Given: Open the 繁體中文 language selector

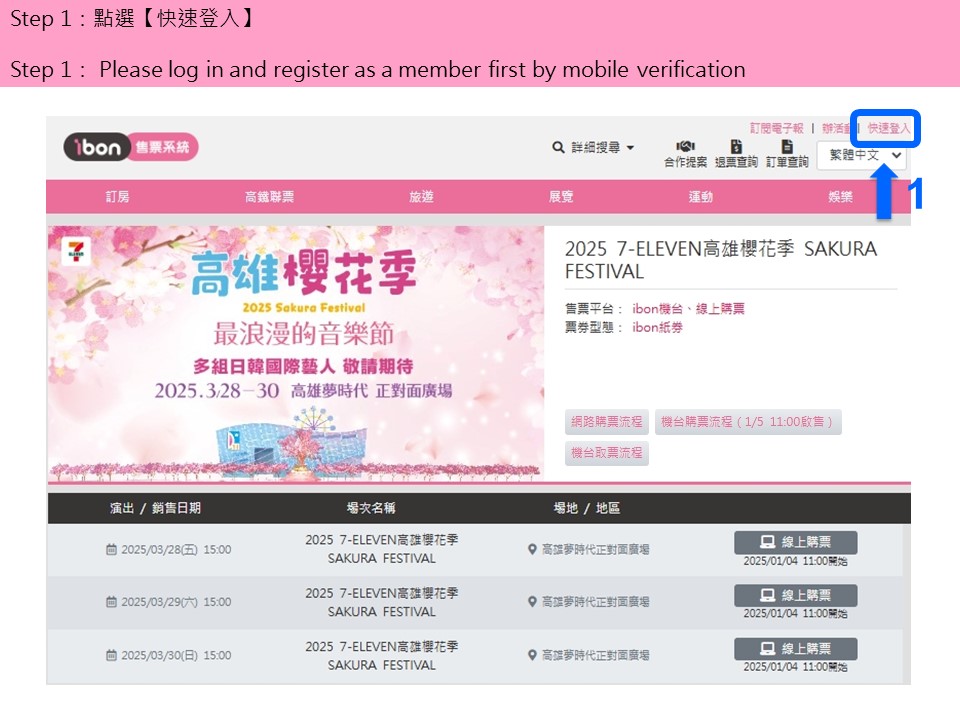Looking at the screenshot, I should 861,155.
